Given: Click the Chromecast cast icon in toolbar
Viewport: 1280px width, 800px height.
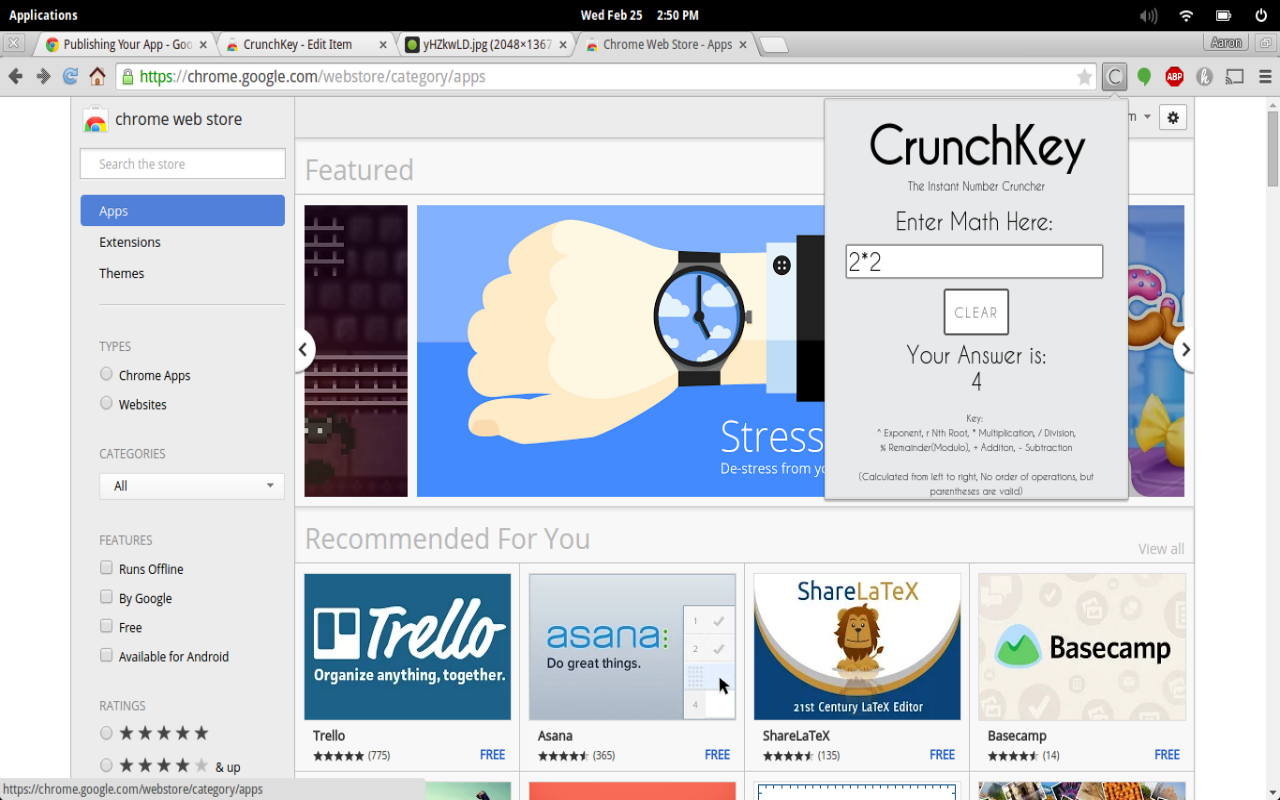Looking at the screenshot, I should tap(1235, 76).
